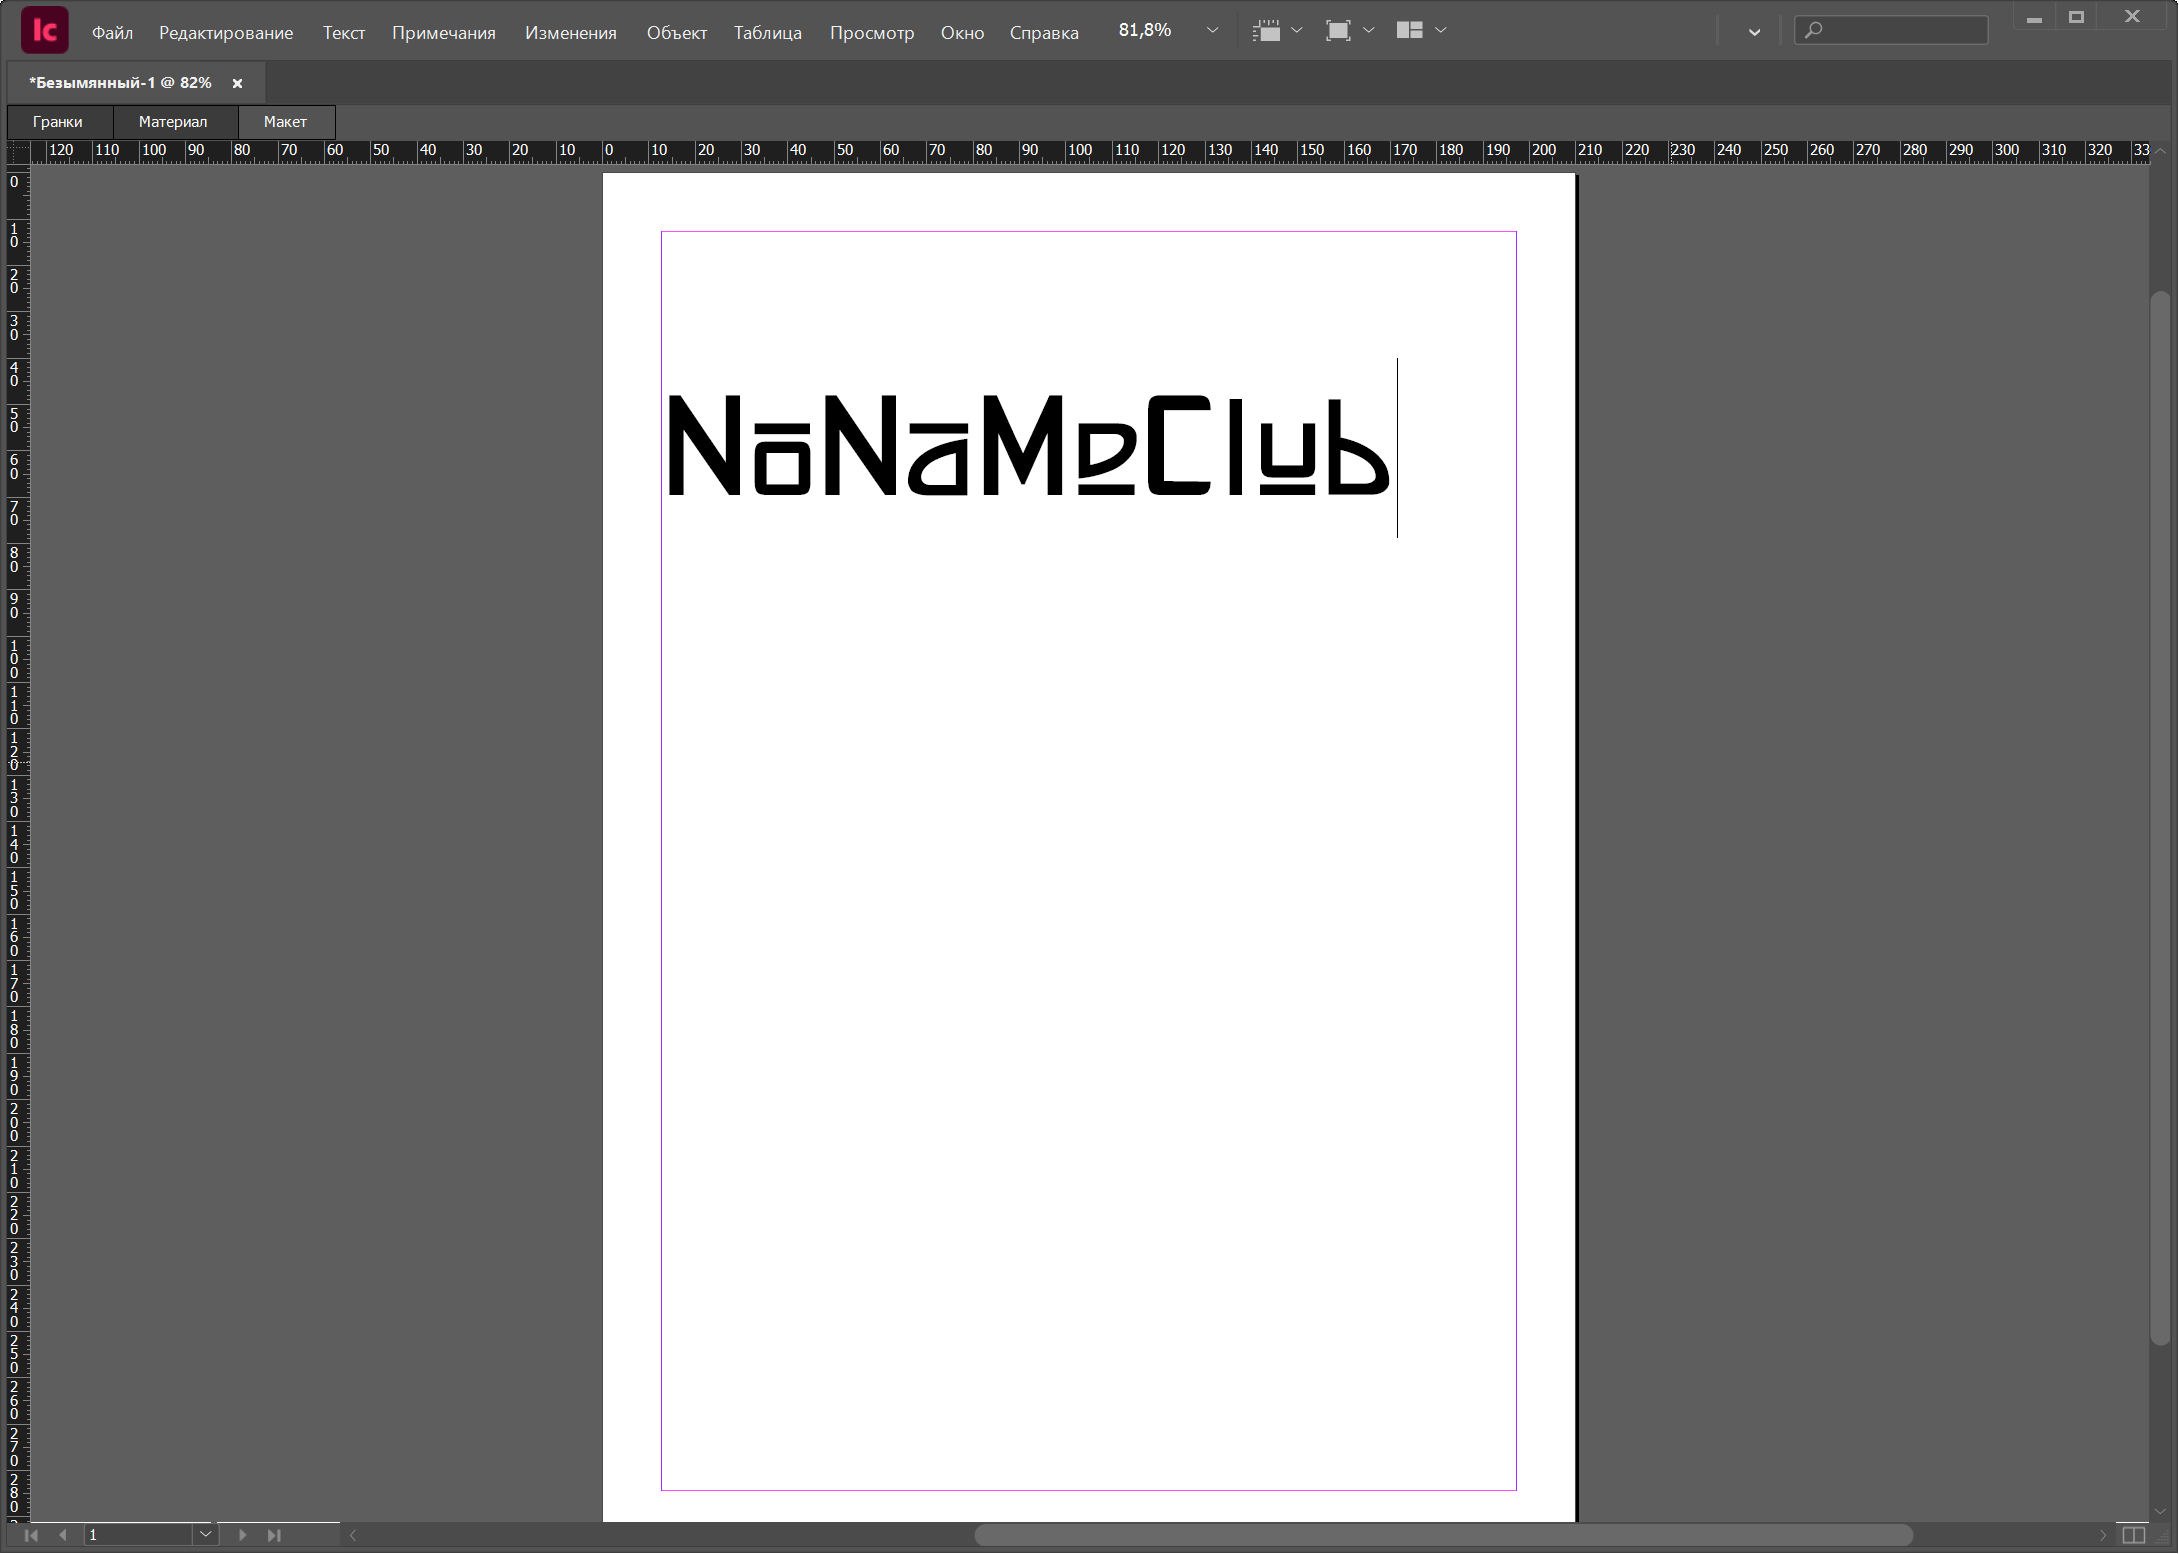Viewport: 2179px width, 1554px height.
Task: Click the Arrange Documents icon
Action: click(x=1409, y=31)
